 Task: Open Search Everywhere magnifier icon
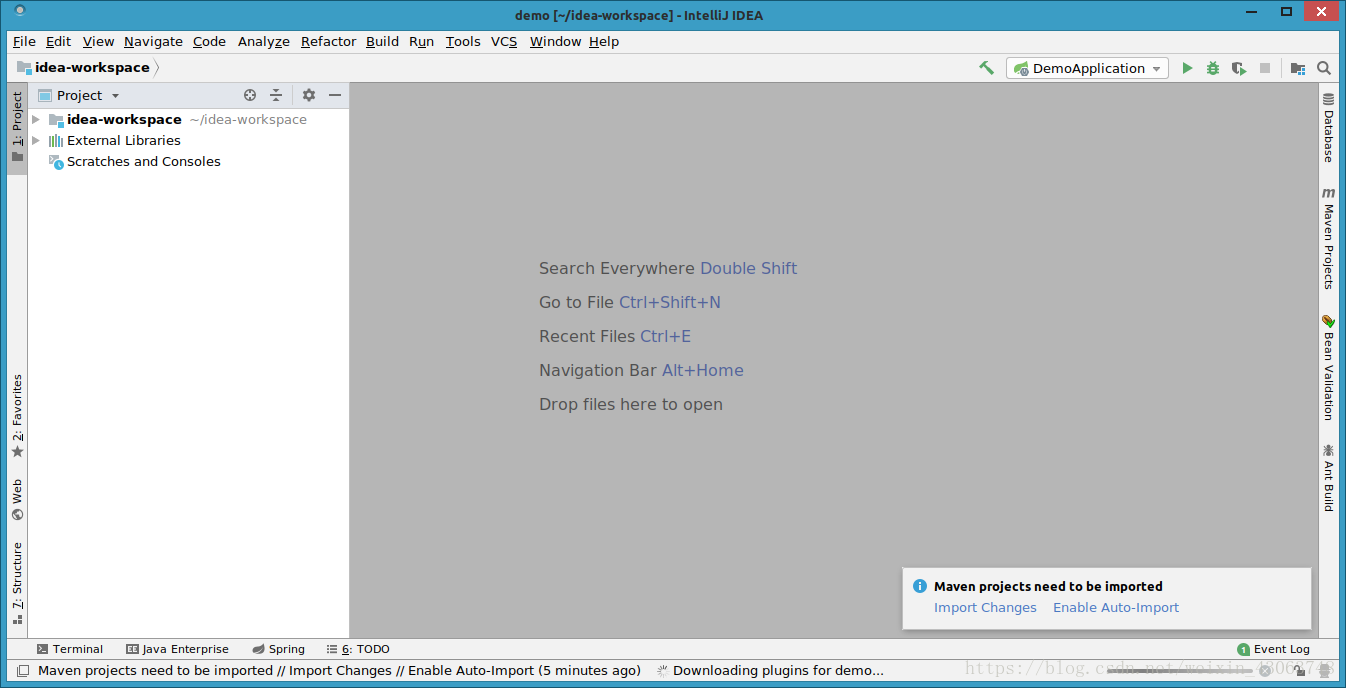click(1324, 68)
